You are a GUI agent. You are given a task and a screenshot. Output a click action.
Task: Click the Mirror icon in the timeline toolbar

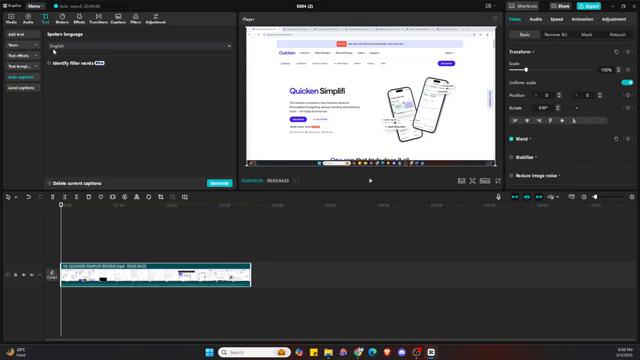tap(137, 197)
